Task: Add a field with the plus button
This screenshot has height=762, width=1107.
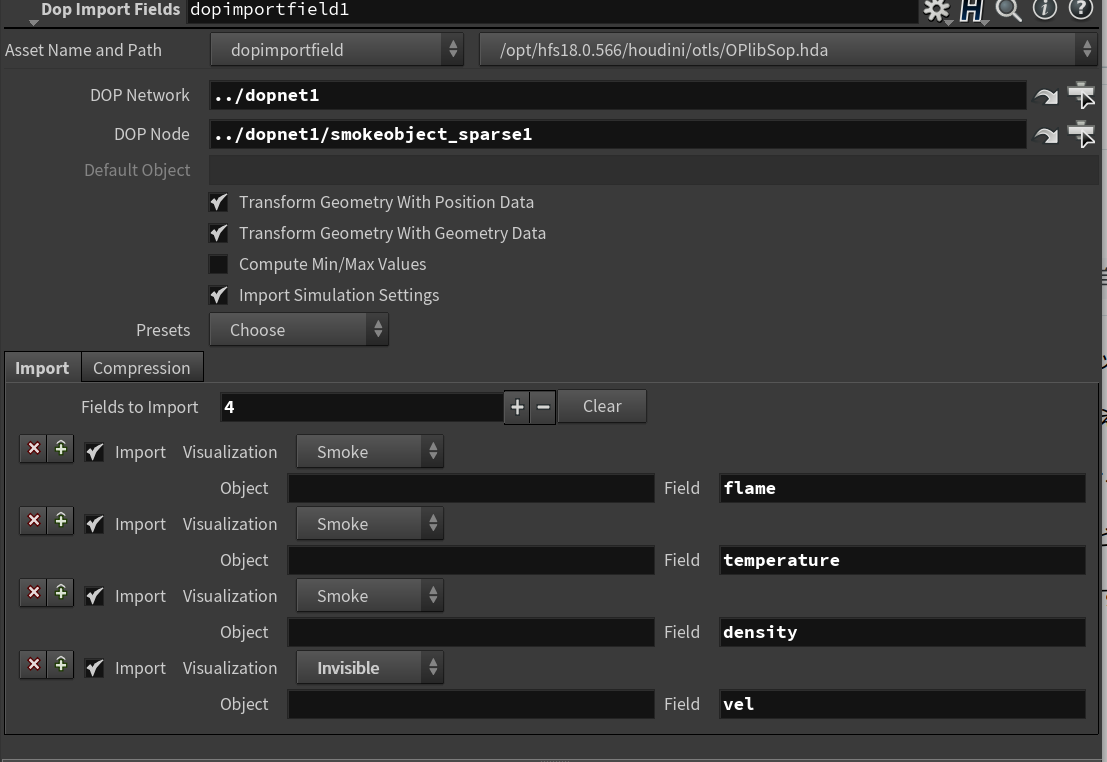Action: (517, 407)
